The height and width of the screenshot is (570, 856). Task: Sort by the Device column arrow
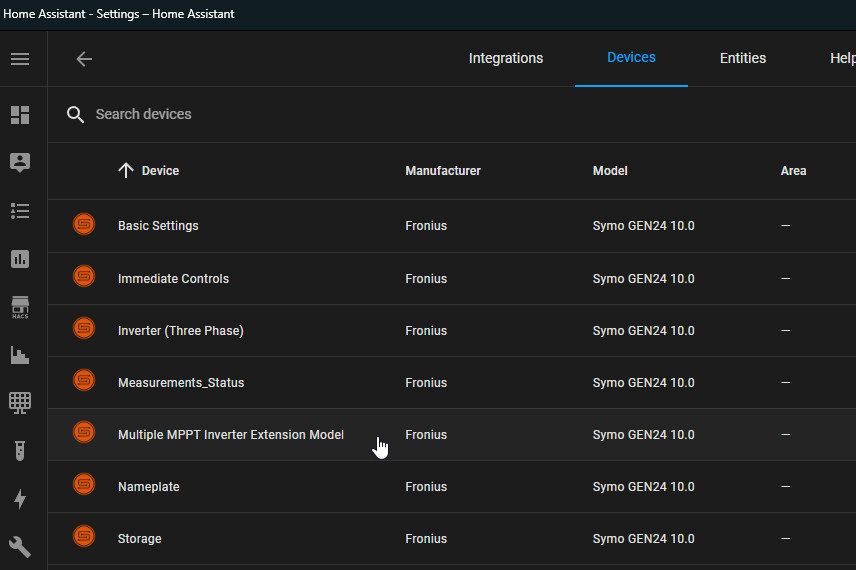126,171
